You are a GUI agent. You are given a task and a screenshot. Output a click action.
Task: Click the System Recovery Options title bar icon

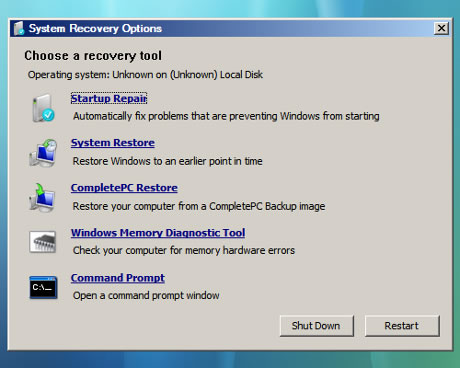(19, 28)
